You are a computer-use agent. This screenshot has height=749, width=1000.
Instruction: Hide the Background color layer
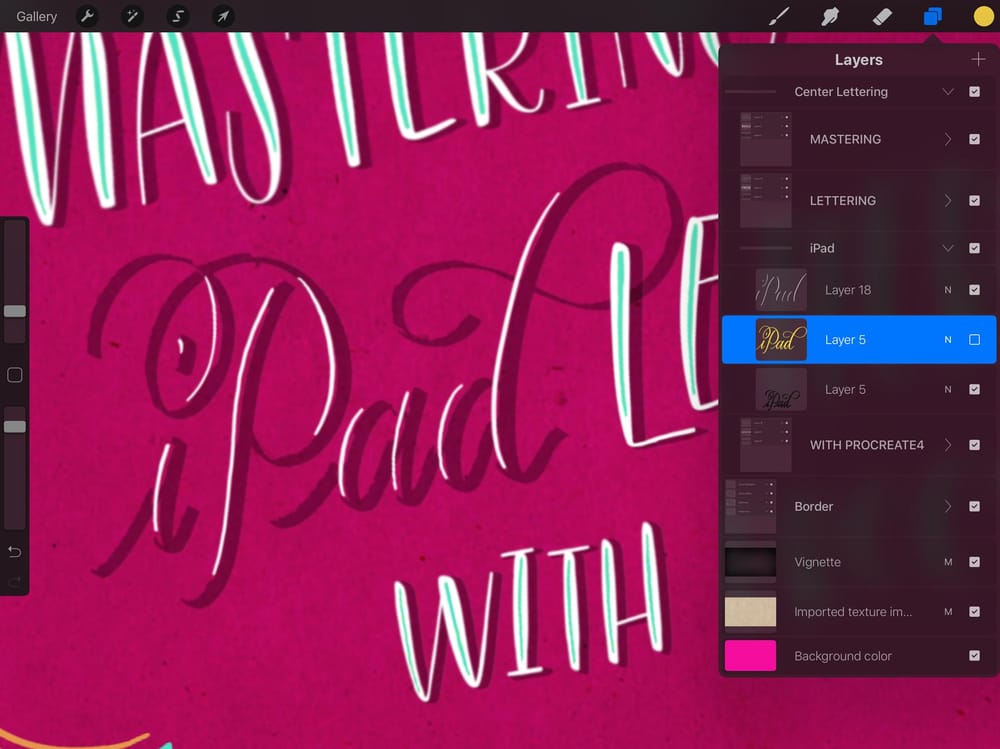point(974,655)
